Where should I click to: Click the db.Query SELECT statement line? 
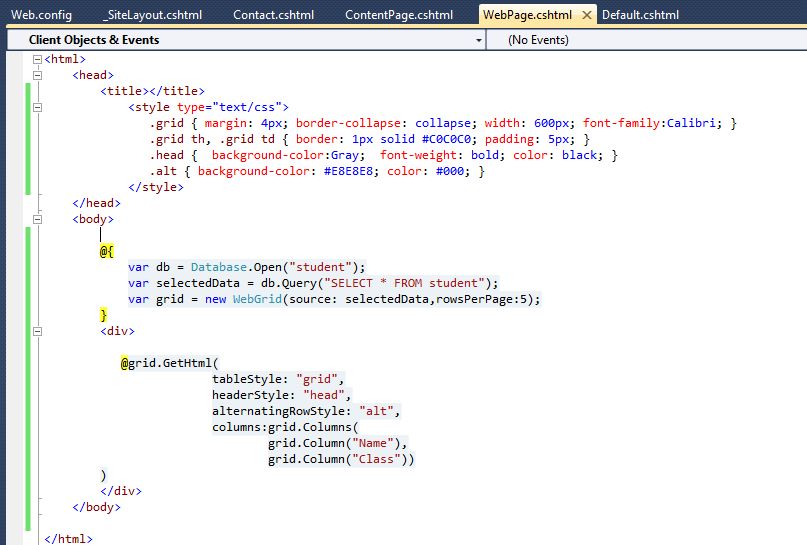click(x=313, y=283)
